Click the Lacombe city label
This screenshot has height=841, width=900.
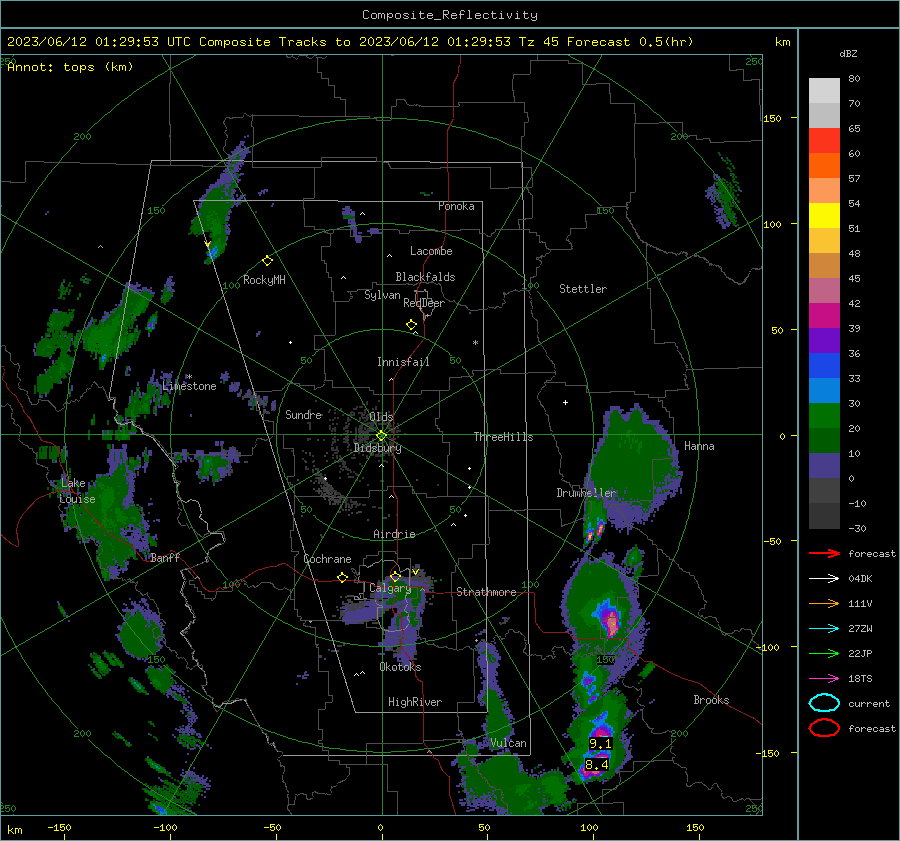(431, 251)
